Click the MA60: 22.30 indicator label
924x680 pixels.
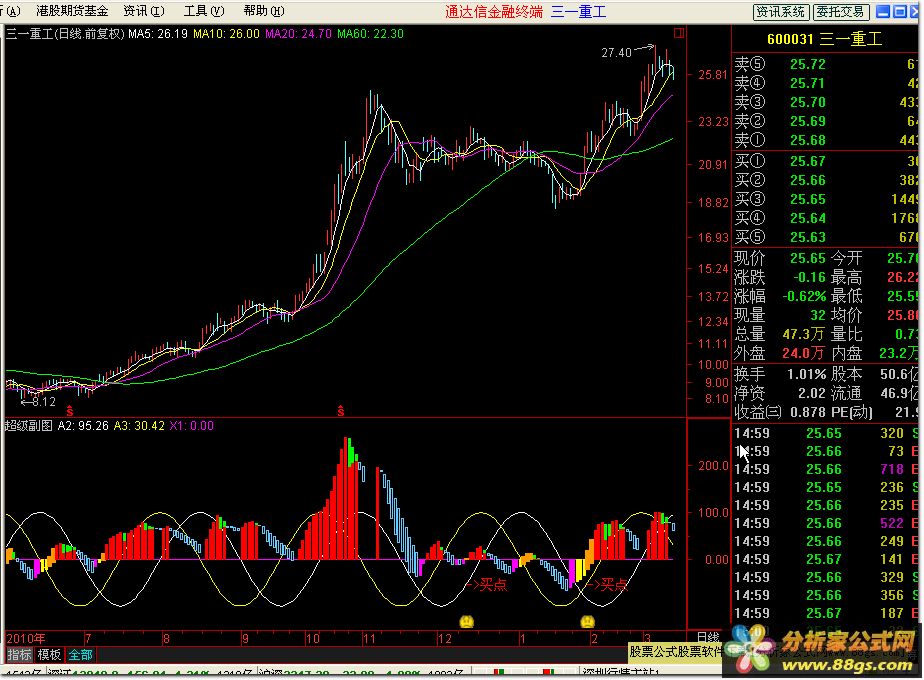(370, 34)
